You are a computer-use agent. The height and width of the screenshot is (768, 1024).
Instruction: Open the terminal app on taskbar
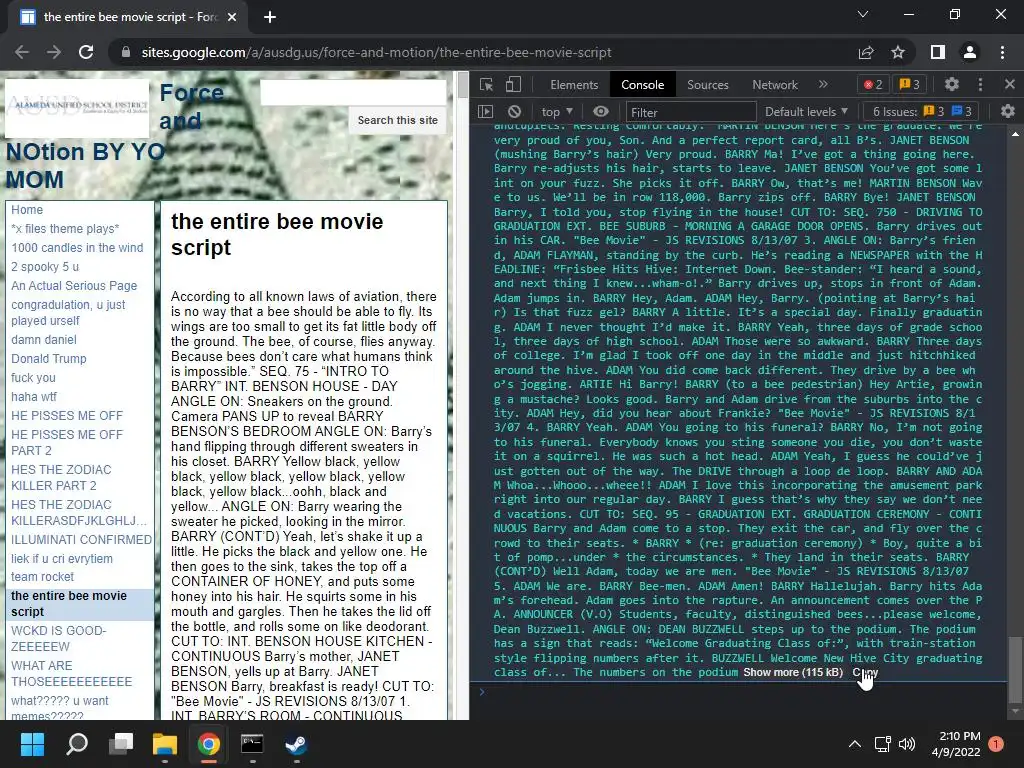point(252,744)
